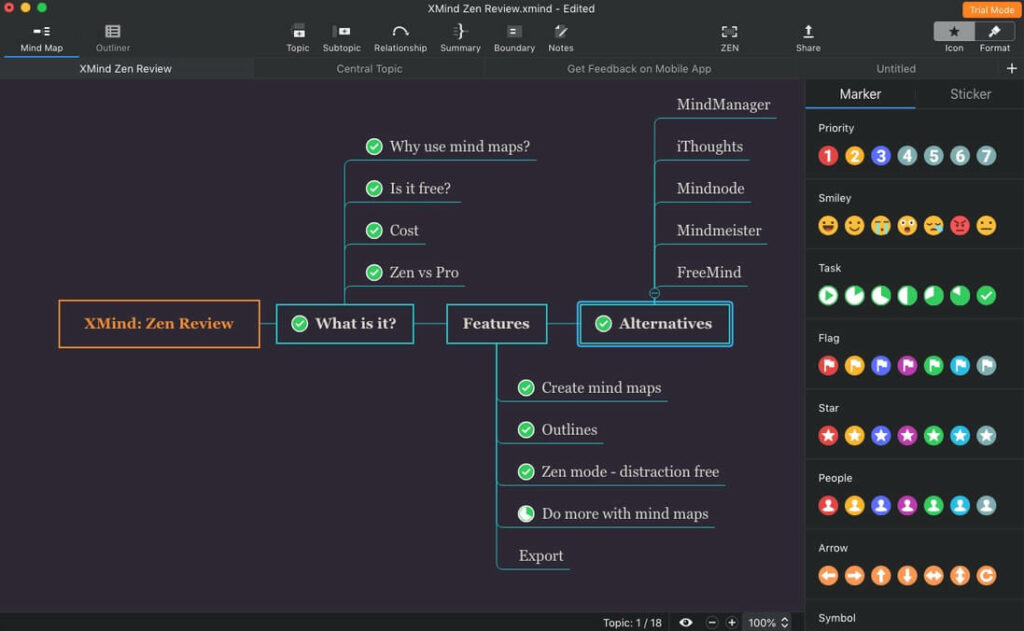The image size is (1024, 631).
Task: Apply Priority 1 marker
Action: tap(828, 155)
